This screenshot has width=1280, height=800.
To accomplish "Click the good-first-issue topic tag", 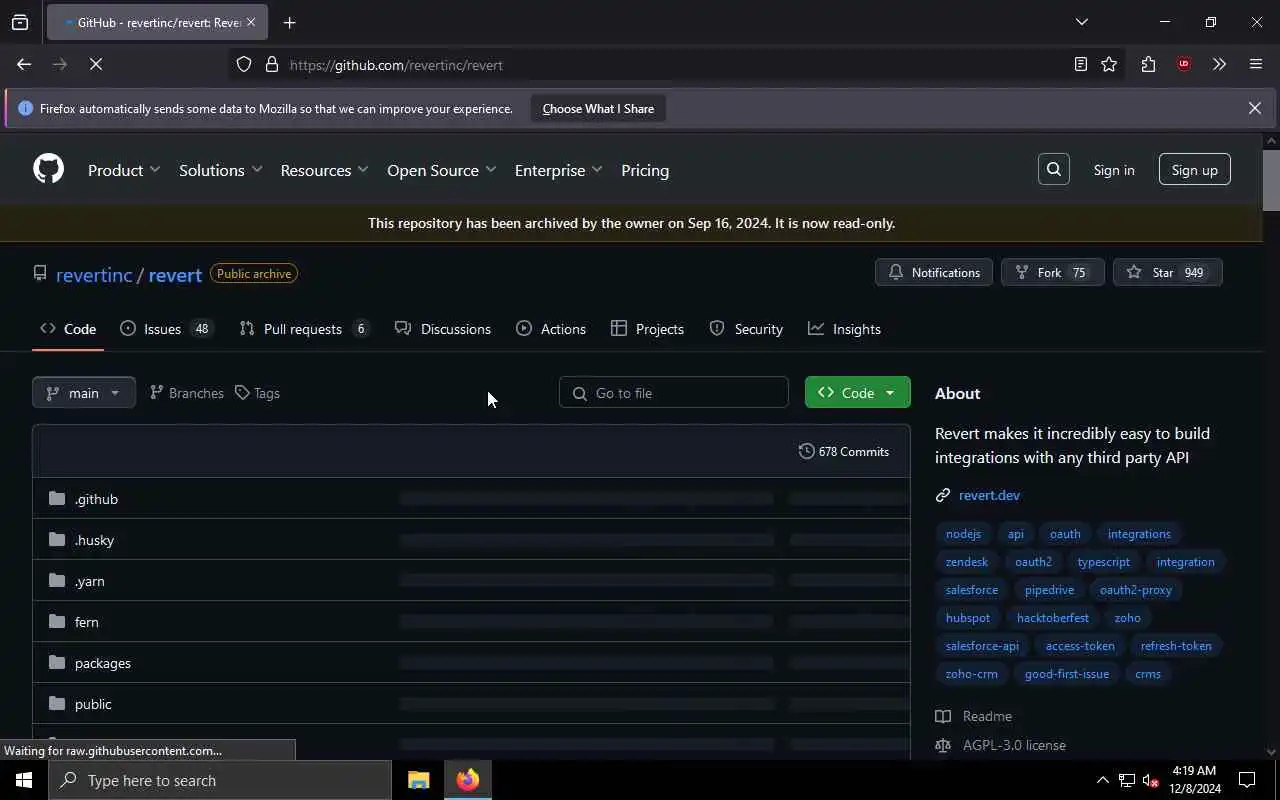I will (1067, 674).
